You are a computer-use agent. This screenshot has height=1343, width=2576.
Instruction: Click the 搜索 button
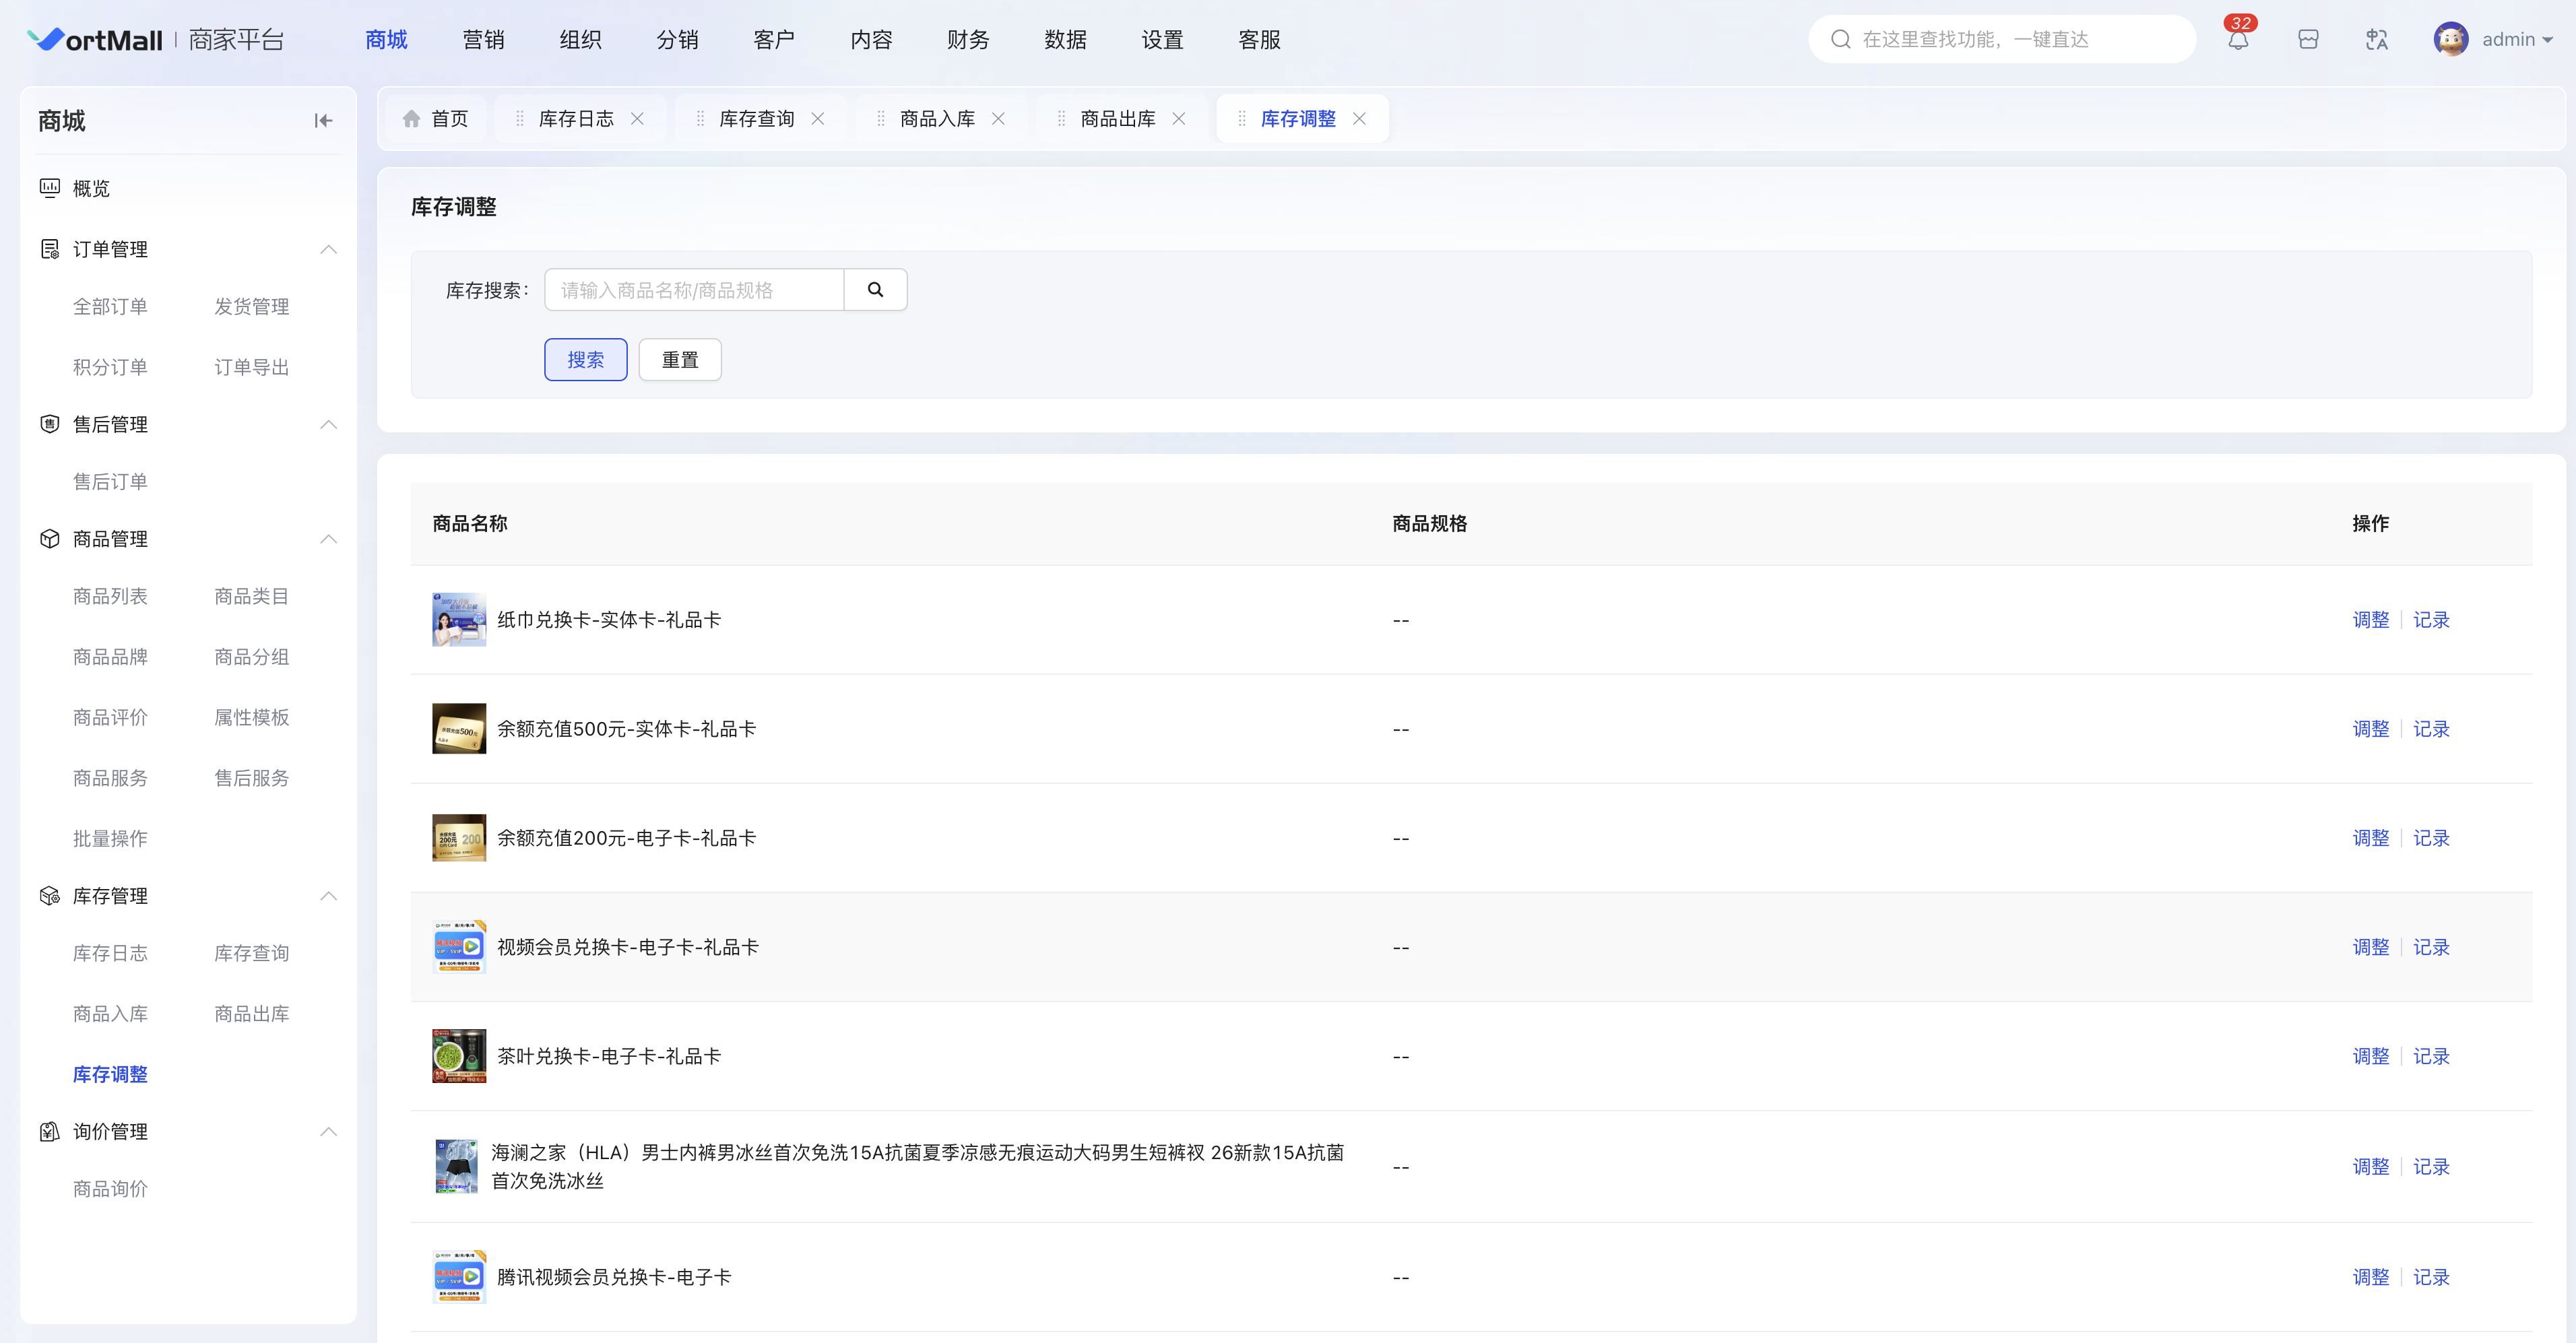585,360
